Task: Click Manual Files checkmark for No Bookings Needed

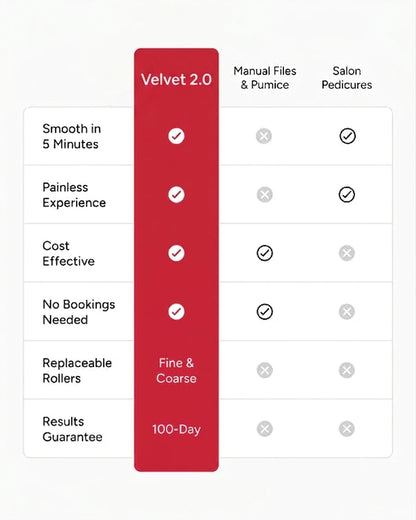Action: (265, 312)
